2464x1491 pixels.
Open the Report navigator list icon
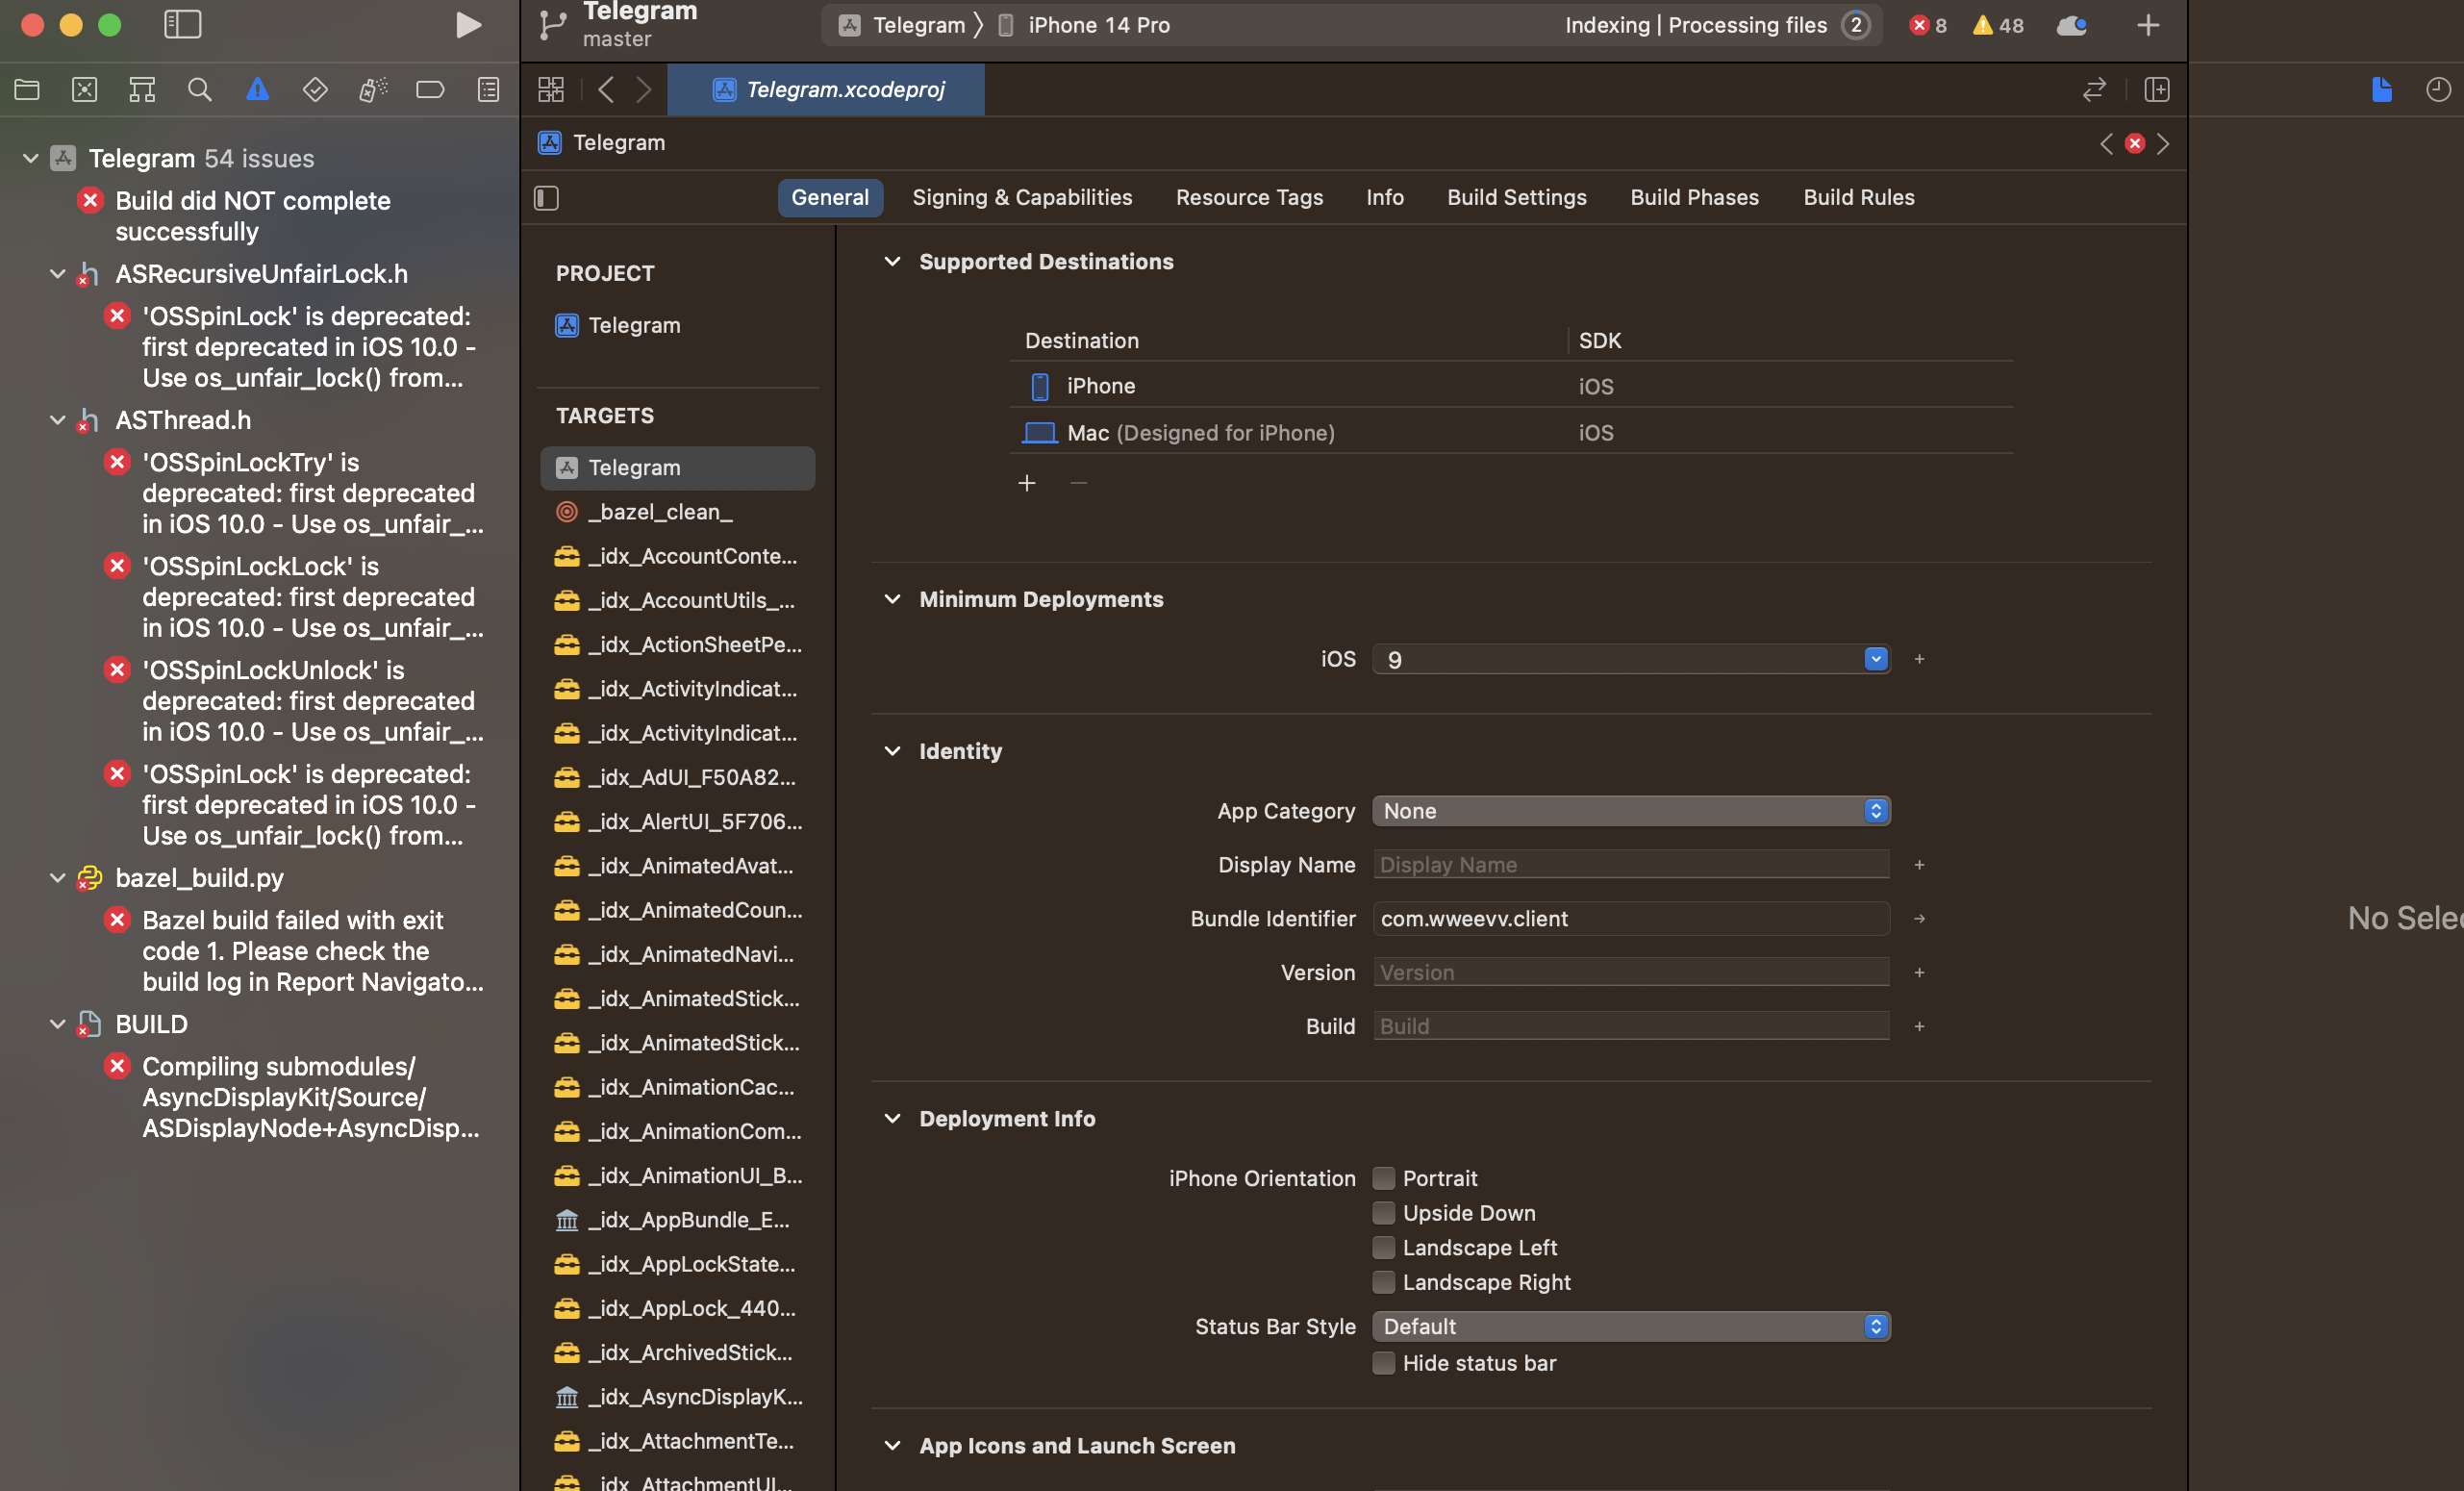click(488, 89)
